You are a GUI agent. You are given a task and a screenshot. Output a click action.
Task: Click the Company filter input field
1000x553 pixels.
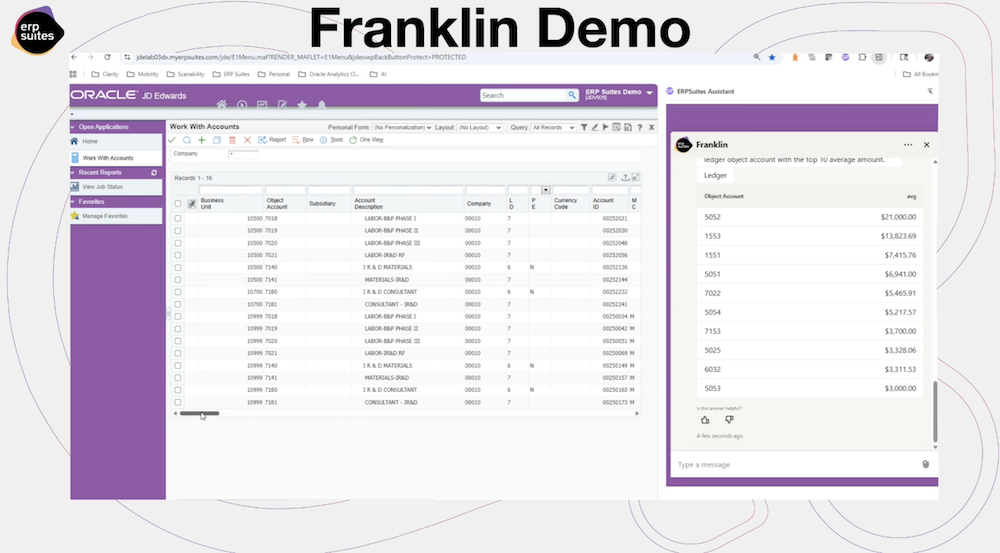[x=243, y=154]
